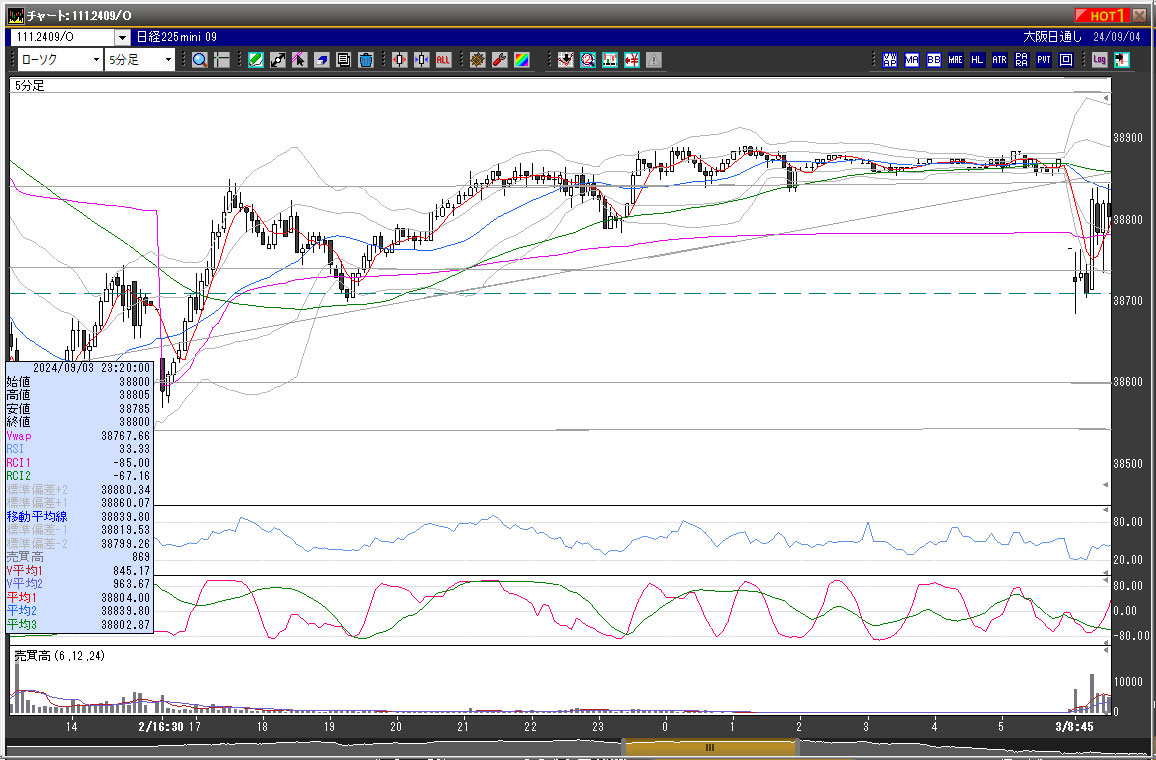Click the bottom timeline scroll thumb
The height and width of the screenshot is (760, 1156).
pos(710,747)
